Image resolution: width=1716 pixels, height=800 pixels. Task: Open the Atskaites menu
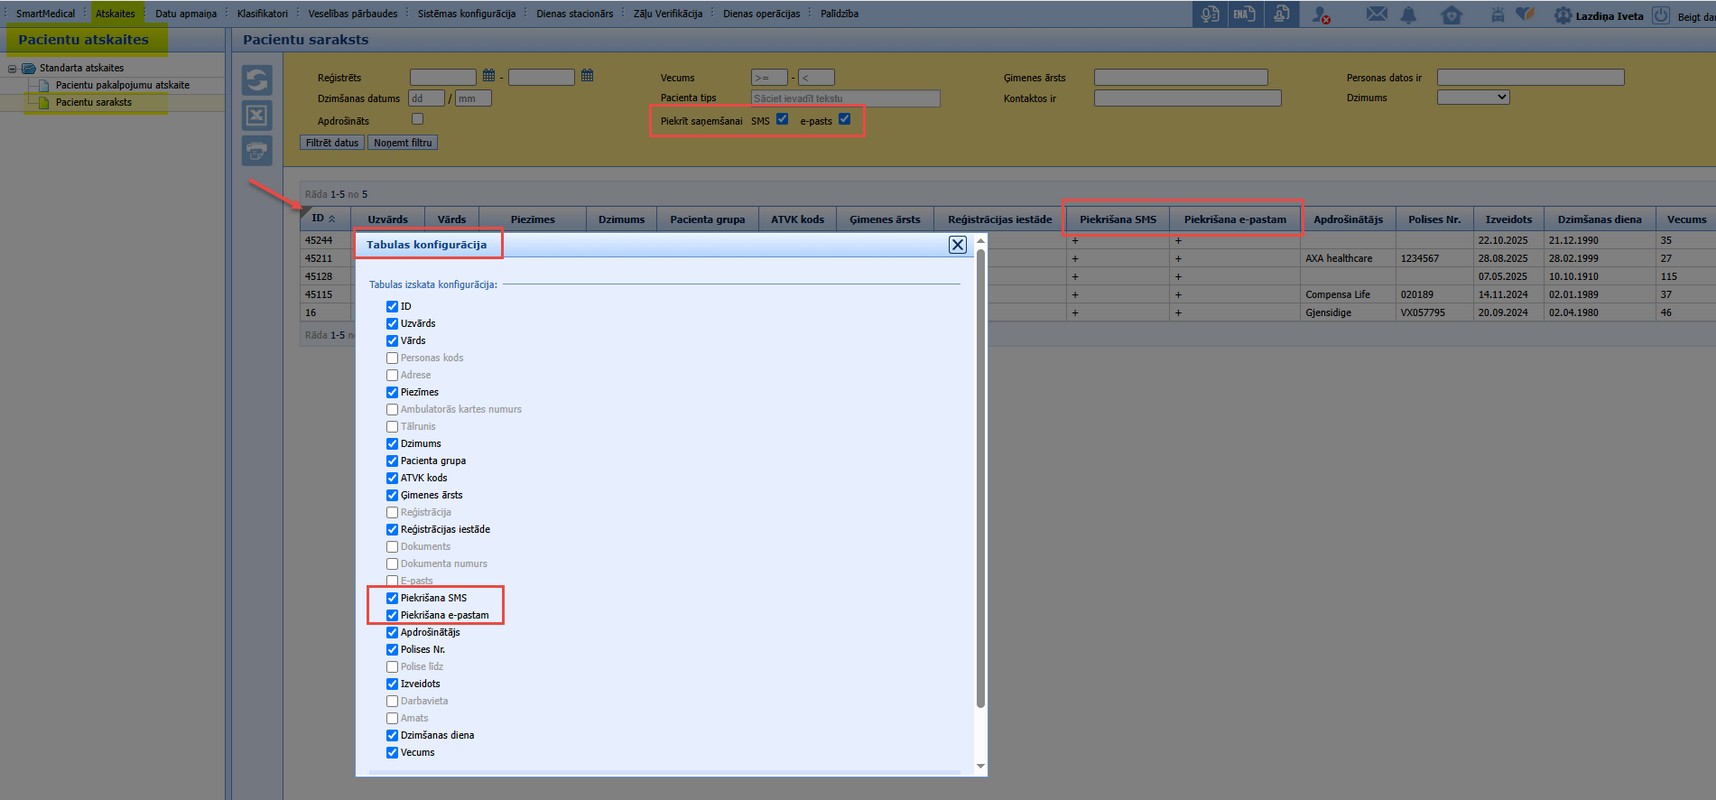115,14
